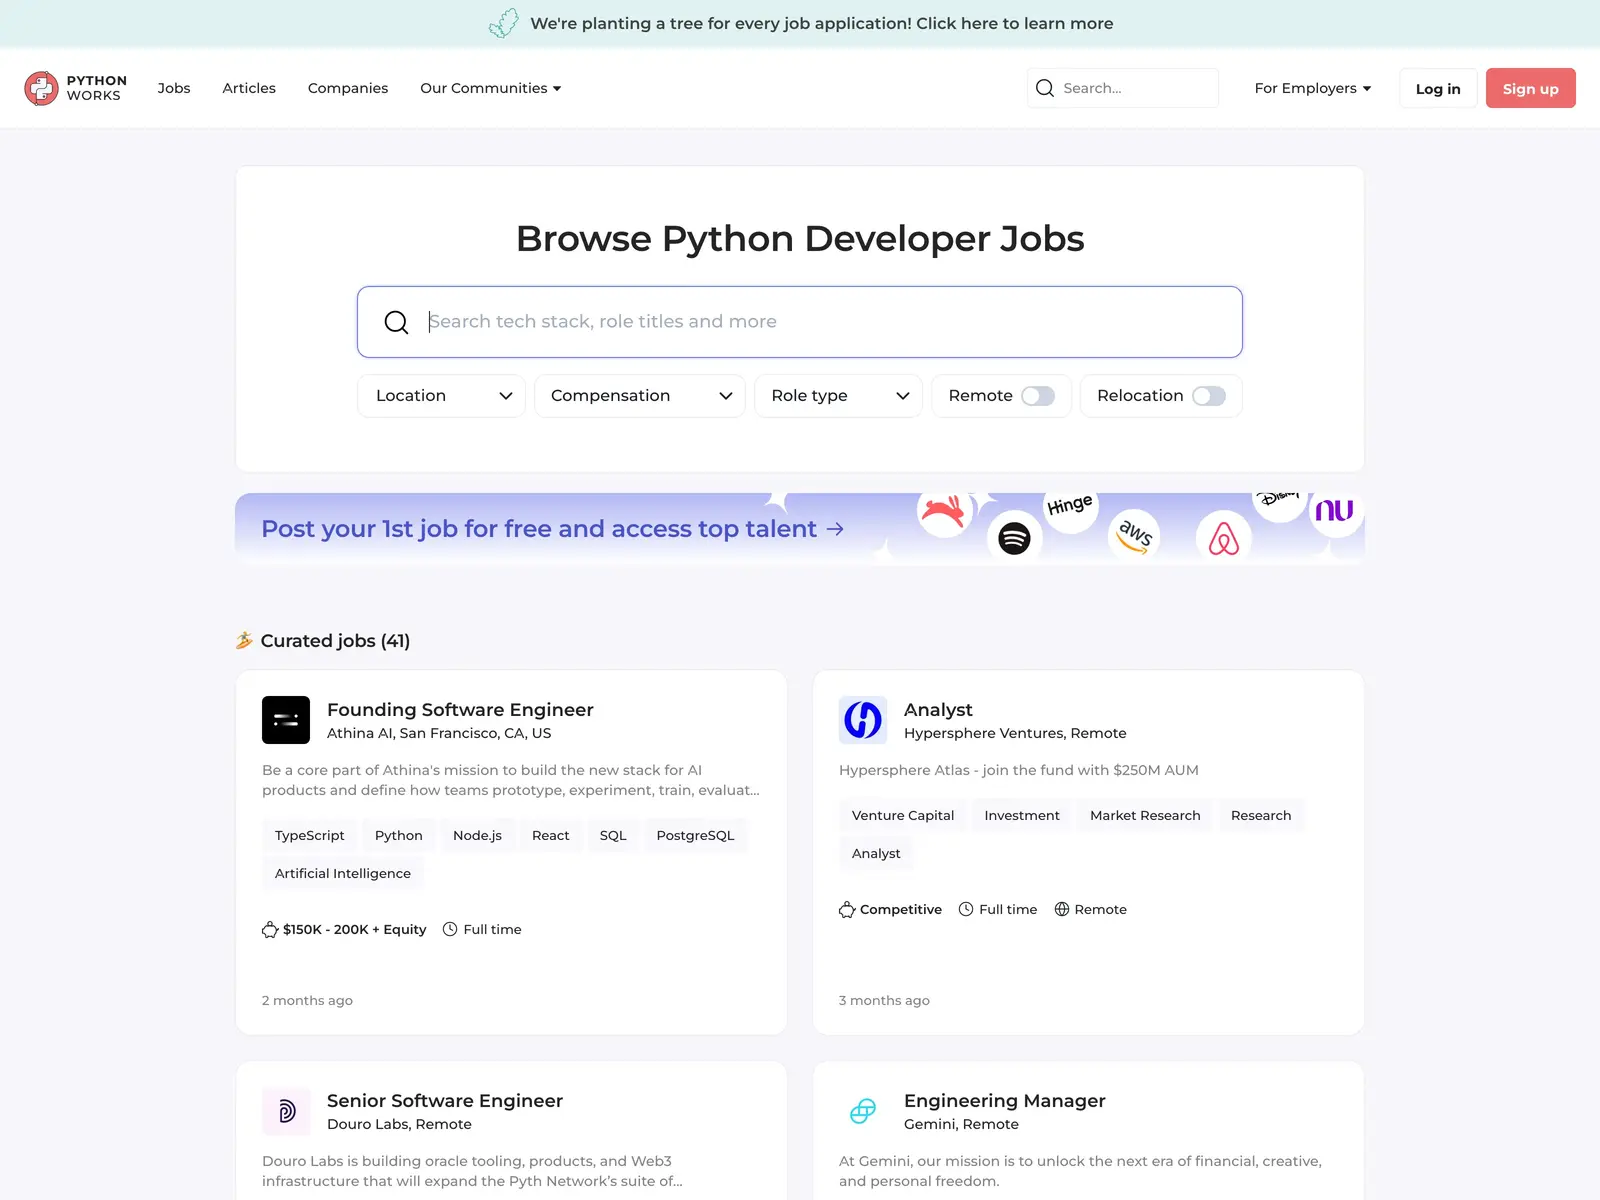Viewport: 1600px width, 1200px height.
Task: Click the tree planting announcement banner
Action: point(800,23)
